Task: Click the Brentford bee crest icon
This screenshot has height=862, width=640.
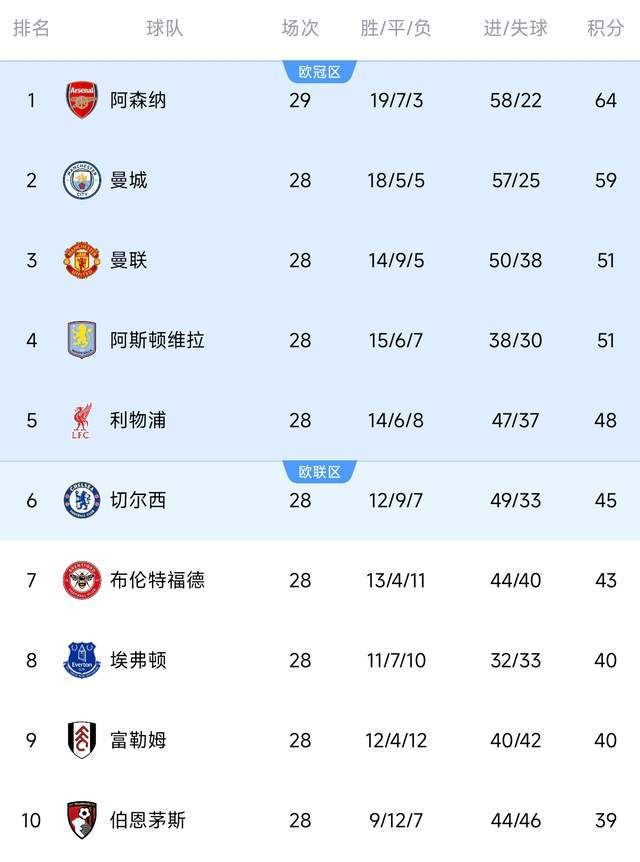Action: (x=82, y=580)
